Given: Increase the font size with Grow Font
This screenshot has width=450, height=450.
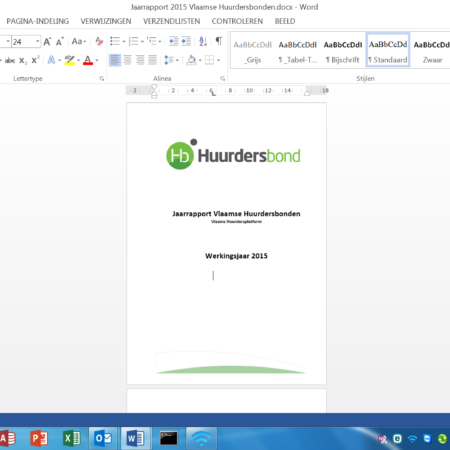Looking at the screenshot, I should click(x=47, y=42).
